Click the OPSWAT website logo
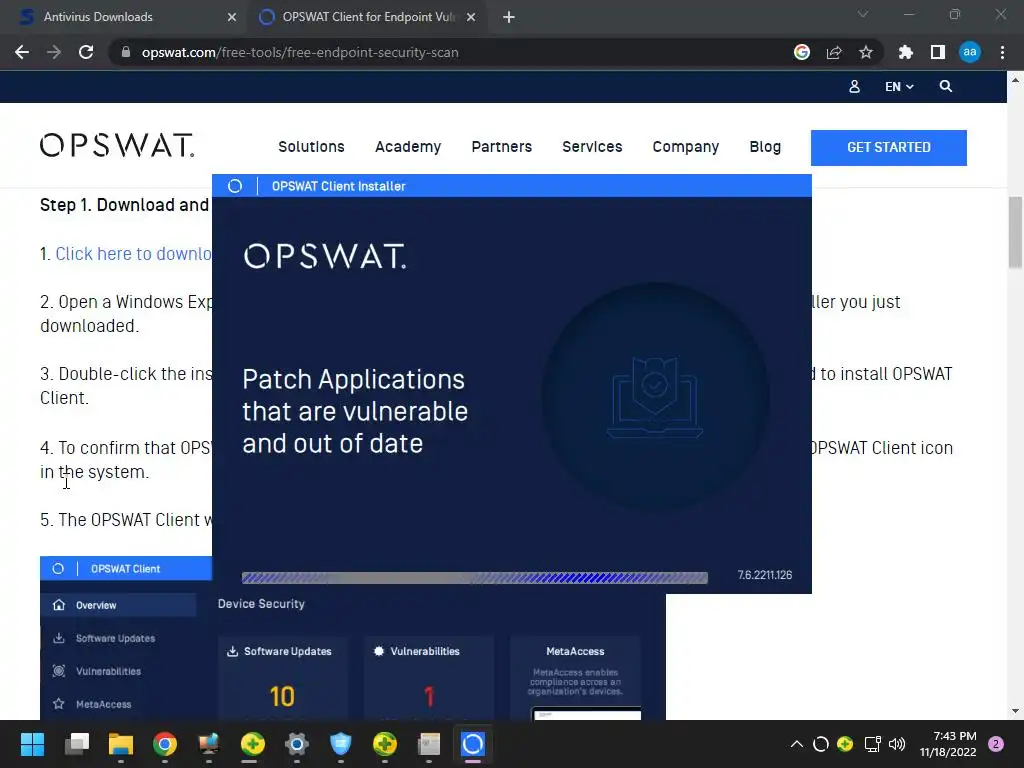The image size is (1024, 768). [117, 146]
